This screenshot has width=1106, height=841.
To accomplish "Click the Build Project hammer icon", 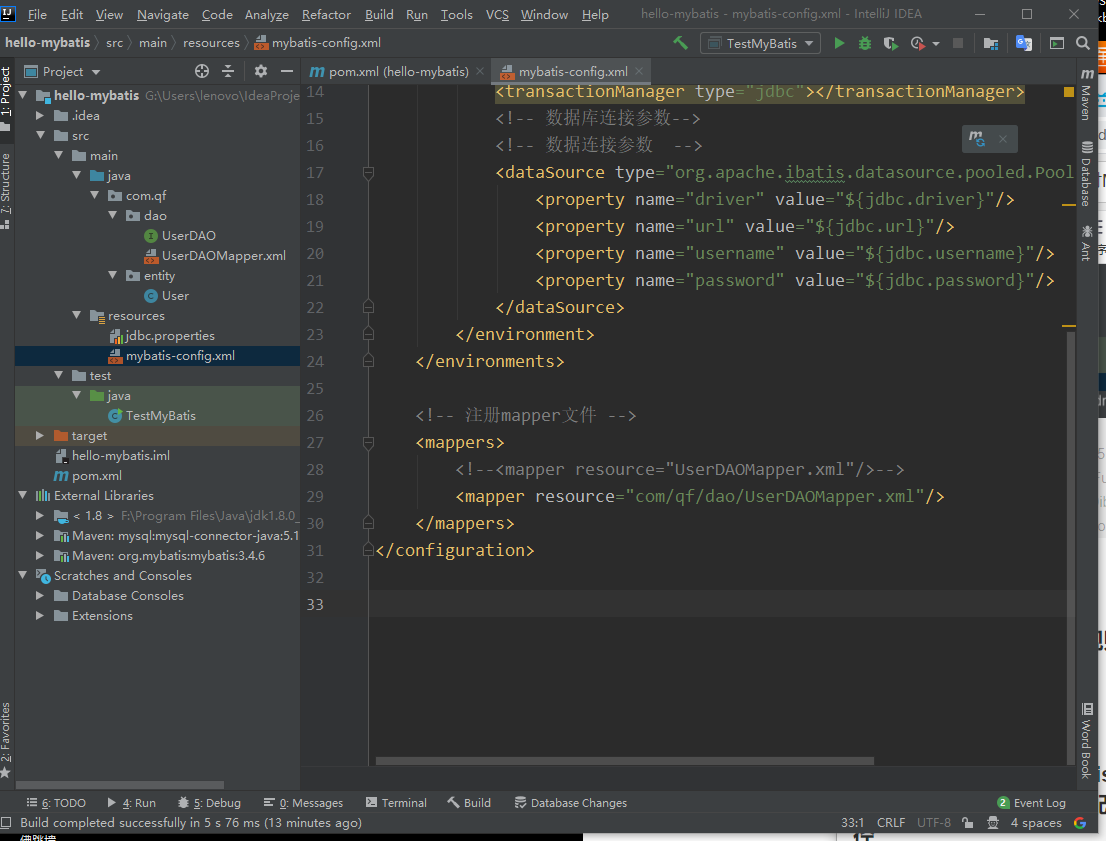I will click(679, 42).
